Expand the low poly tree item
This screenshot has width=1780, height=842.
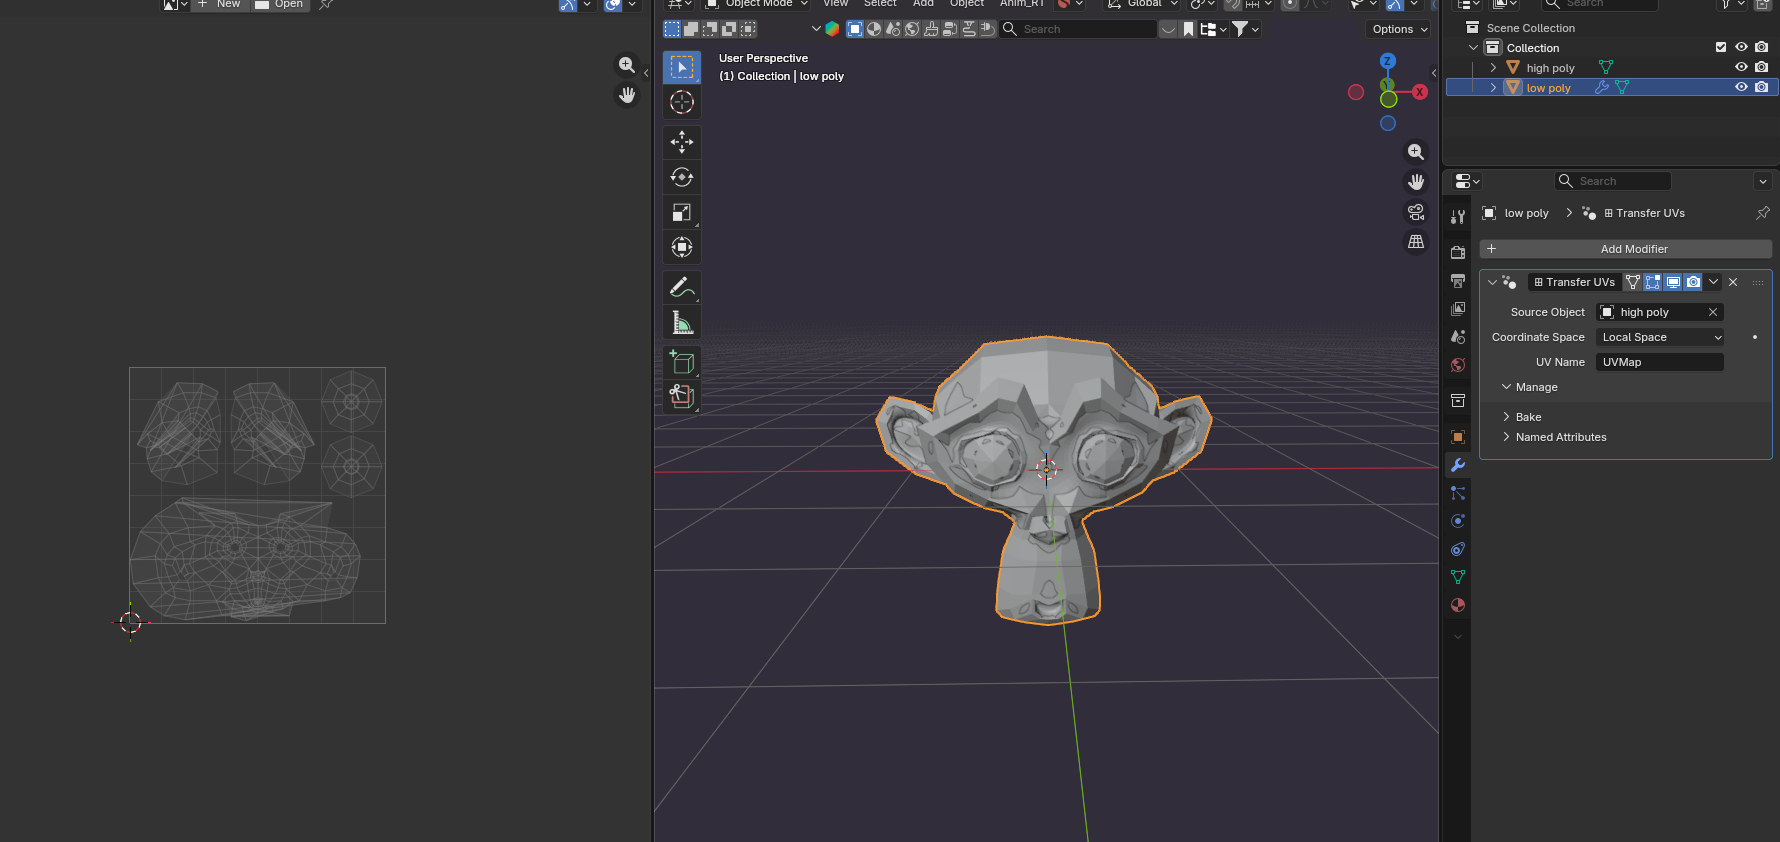point(1493,88)
